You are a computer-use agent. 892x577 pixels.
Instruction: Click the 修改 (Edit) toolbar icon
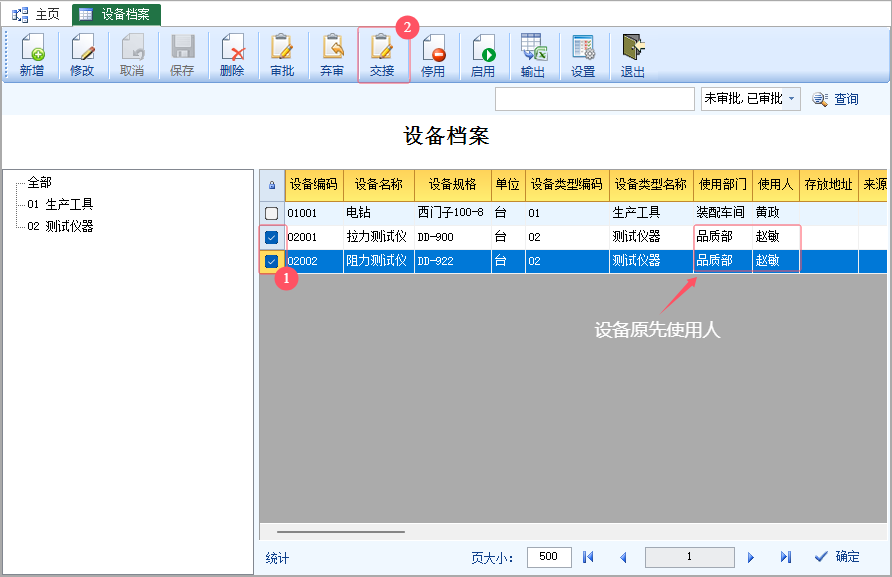[82, 55]
